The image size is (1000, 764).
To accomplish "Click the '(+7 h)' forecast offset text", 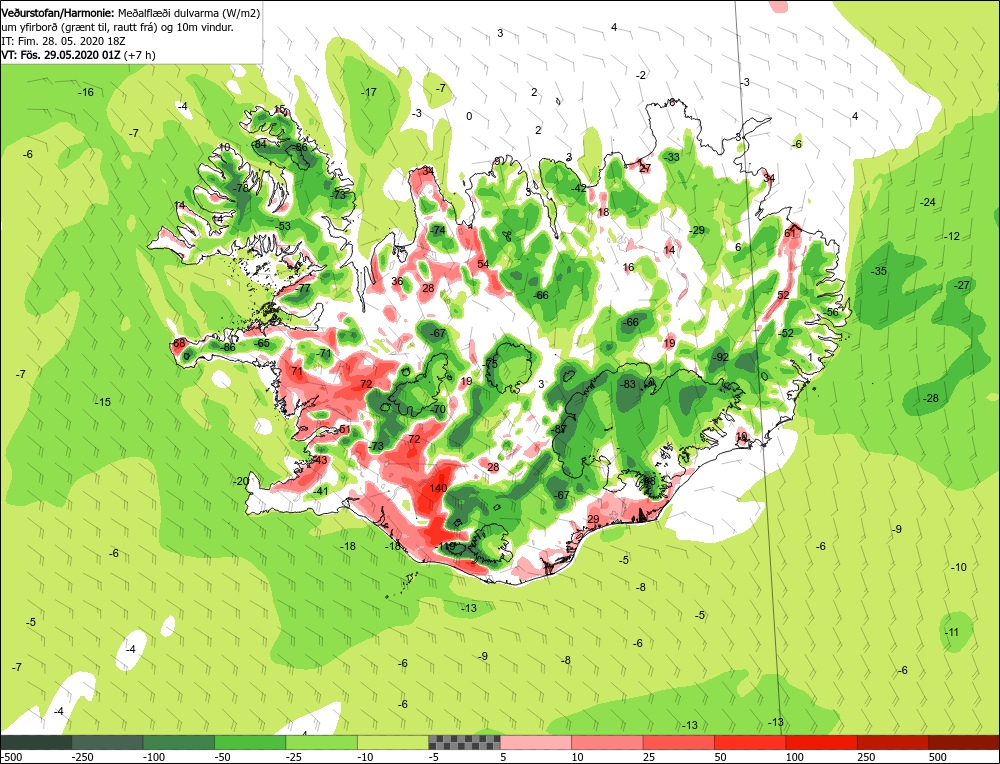I will point(140,55).
